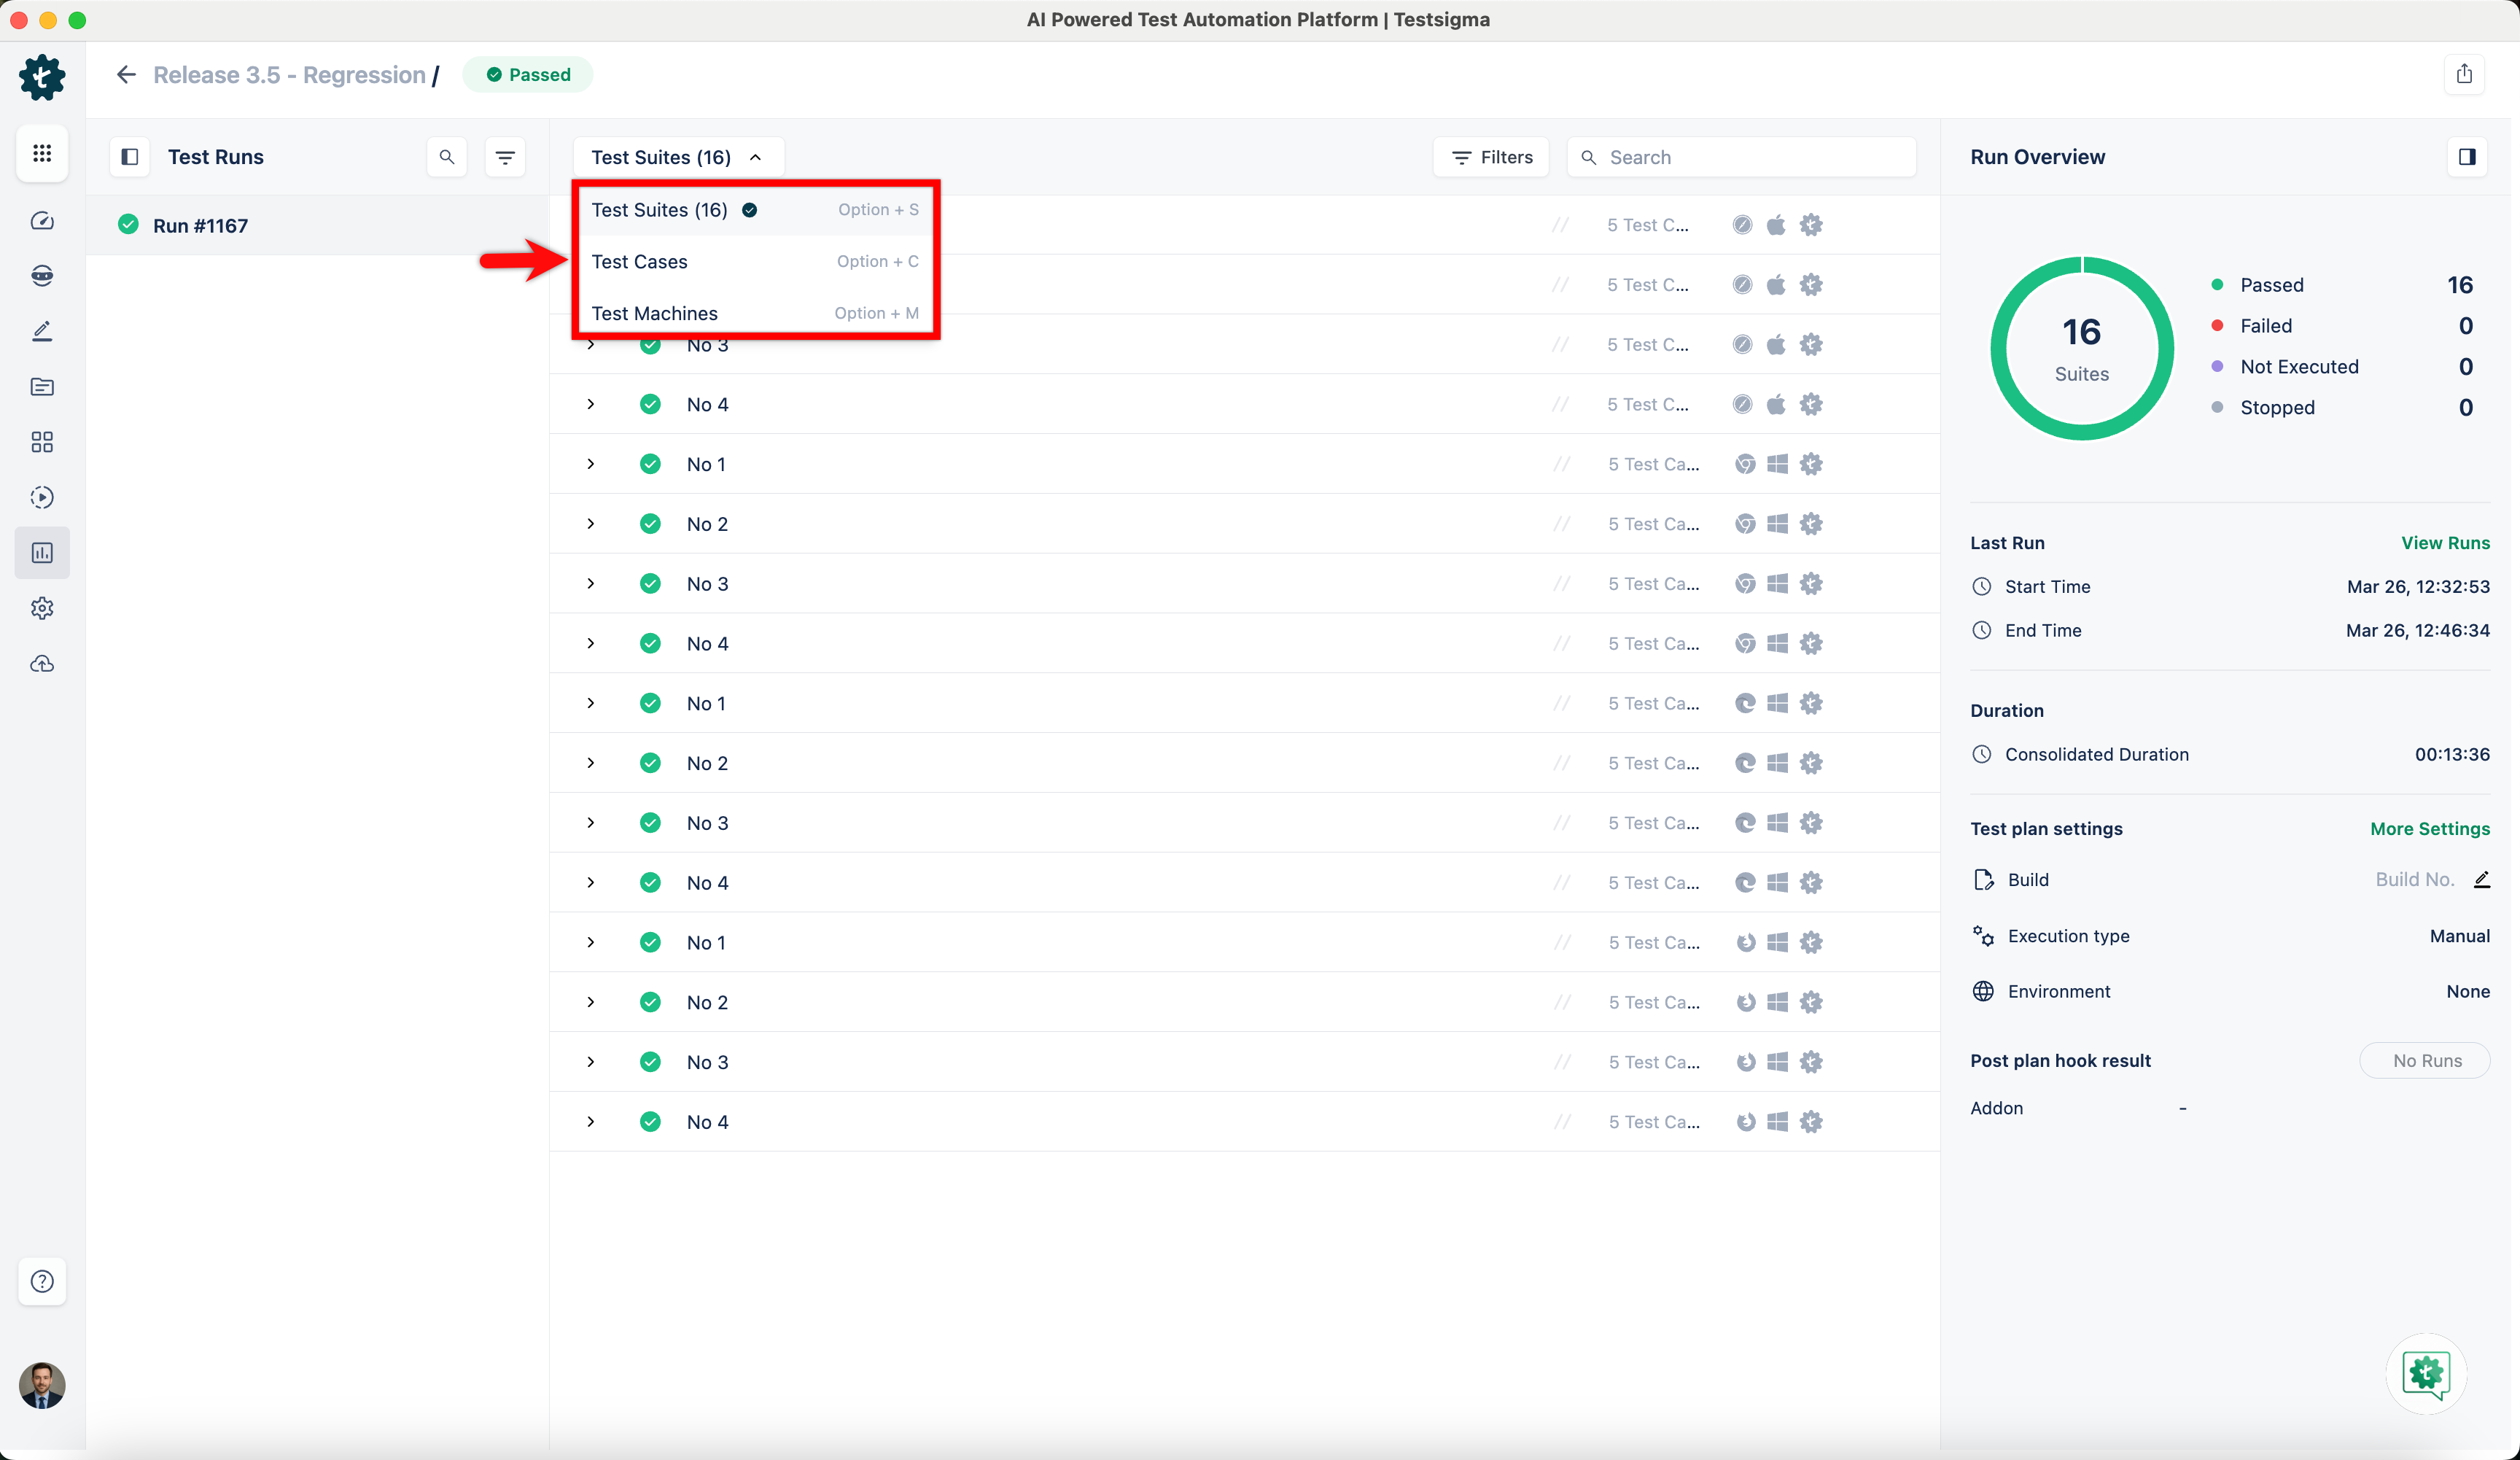Open the run results chart icon in sidebar
Viewport: 2520px width, 1460px height.
[42, 553]
